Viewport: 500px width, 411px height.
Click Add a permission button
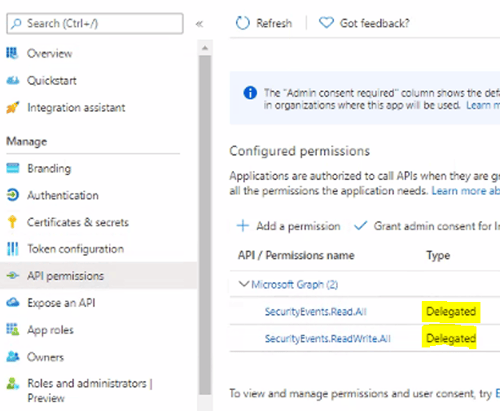click(289, 226)
